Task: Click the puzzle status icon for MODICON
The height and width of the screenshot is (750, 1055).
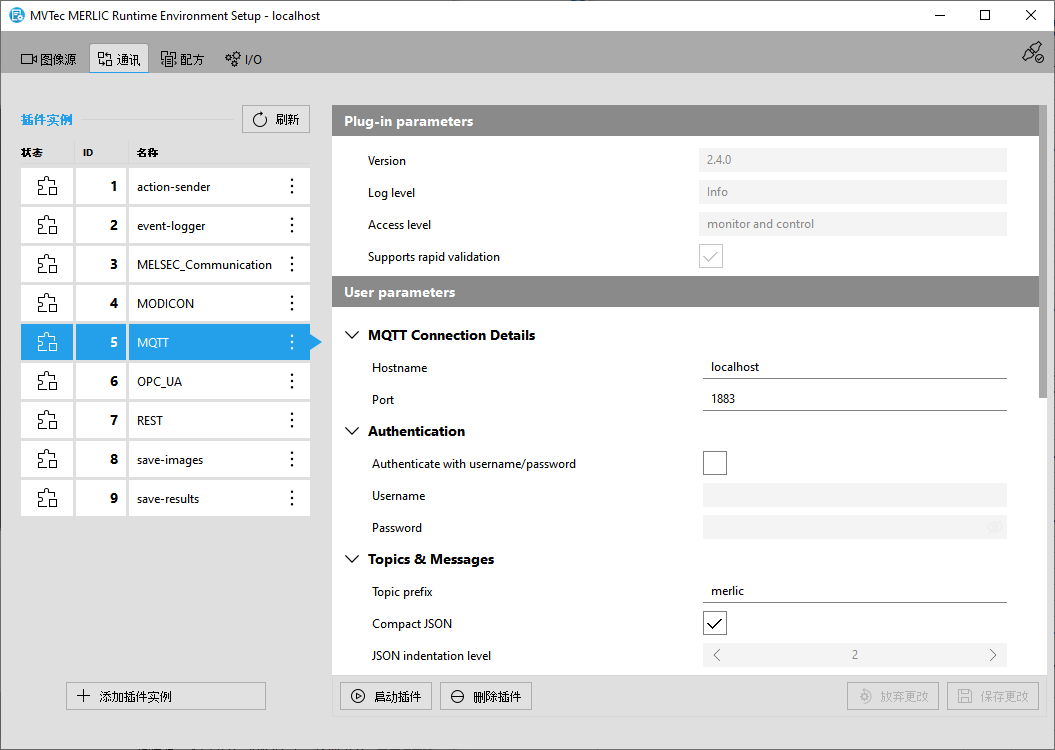Action: click(47, 304)
